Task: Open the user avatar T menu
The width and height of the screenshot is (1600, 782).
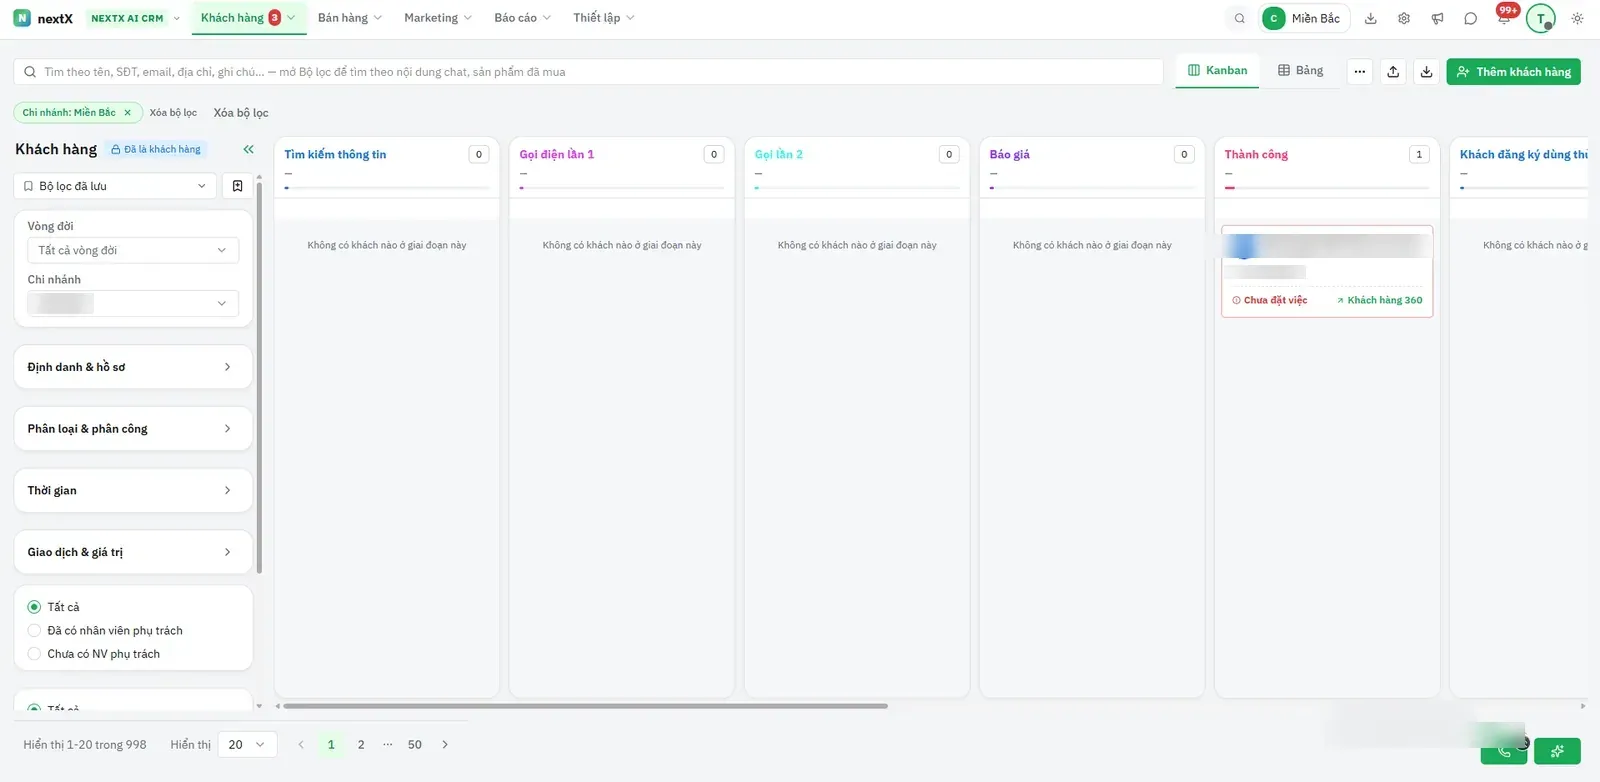Action: point(1541,18)
